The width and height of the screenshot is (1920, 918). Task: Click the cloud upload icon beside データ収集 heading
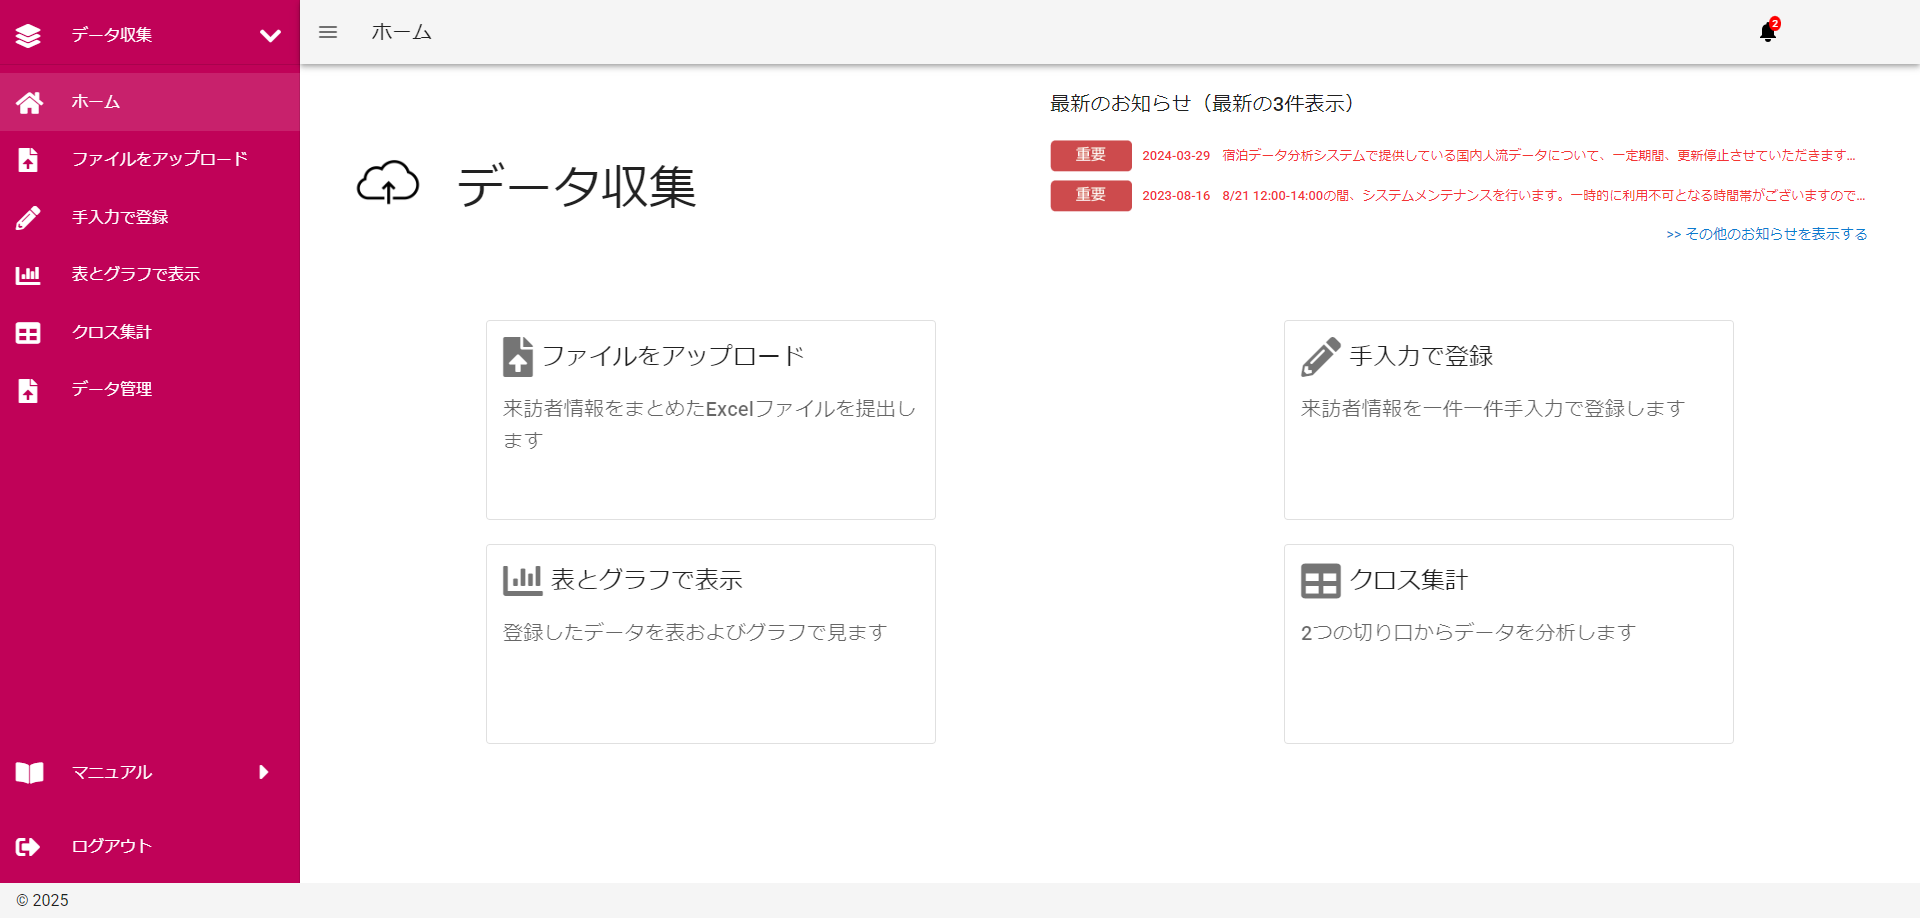pos(390,184)
